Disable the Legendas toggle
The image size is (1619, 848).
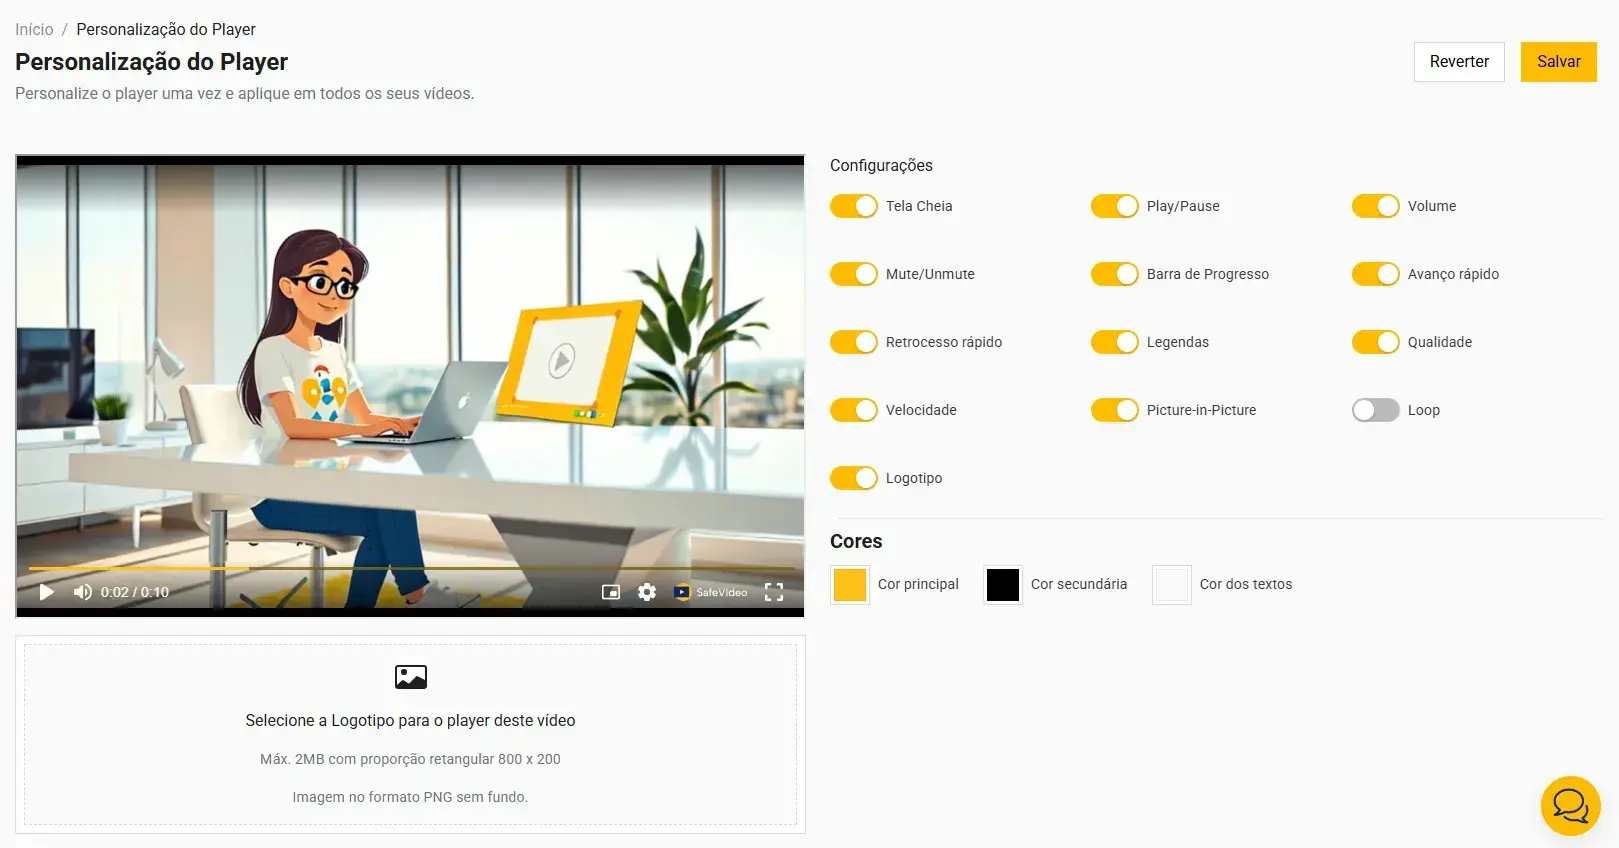click(x=1114, y=342)
